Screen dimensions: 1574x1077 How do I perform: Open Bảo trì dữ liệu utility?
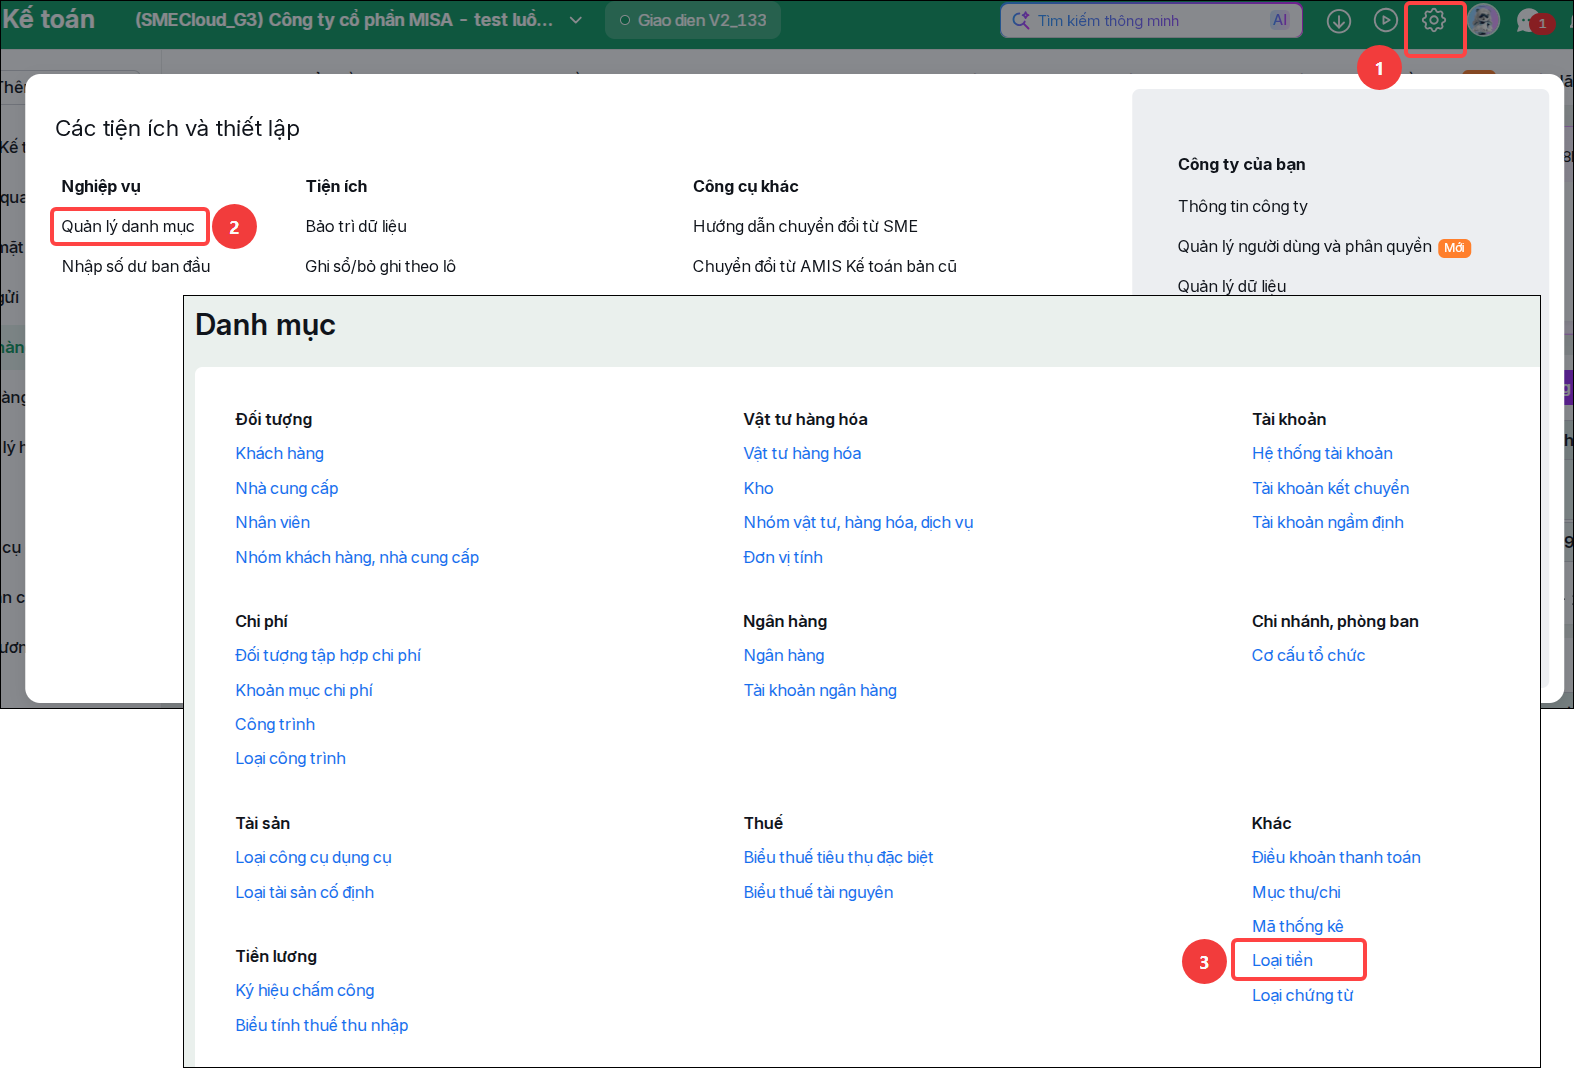coord(356,226)
